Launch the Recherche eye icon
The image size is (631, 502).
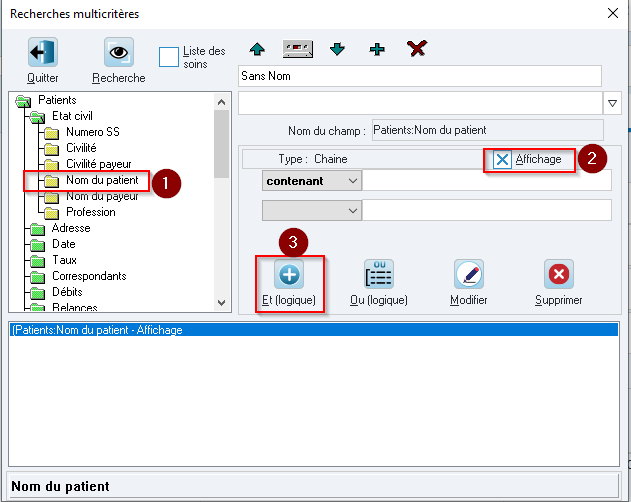tap(119, 52)
